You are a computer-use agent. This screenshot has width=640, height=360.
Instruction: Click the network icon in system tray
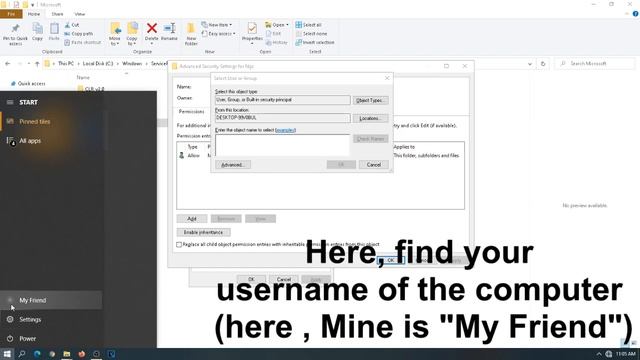(x=609, y=354)
